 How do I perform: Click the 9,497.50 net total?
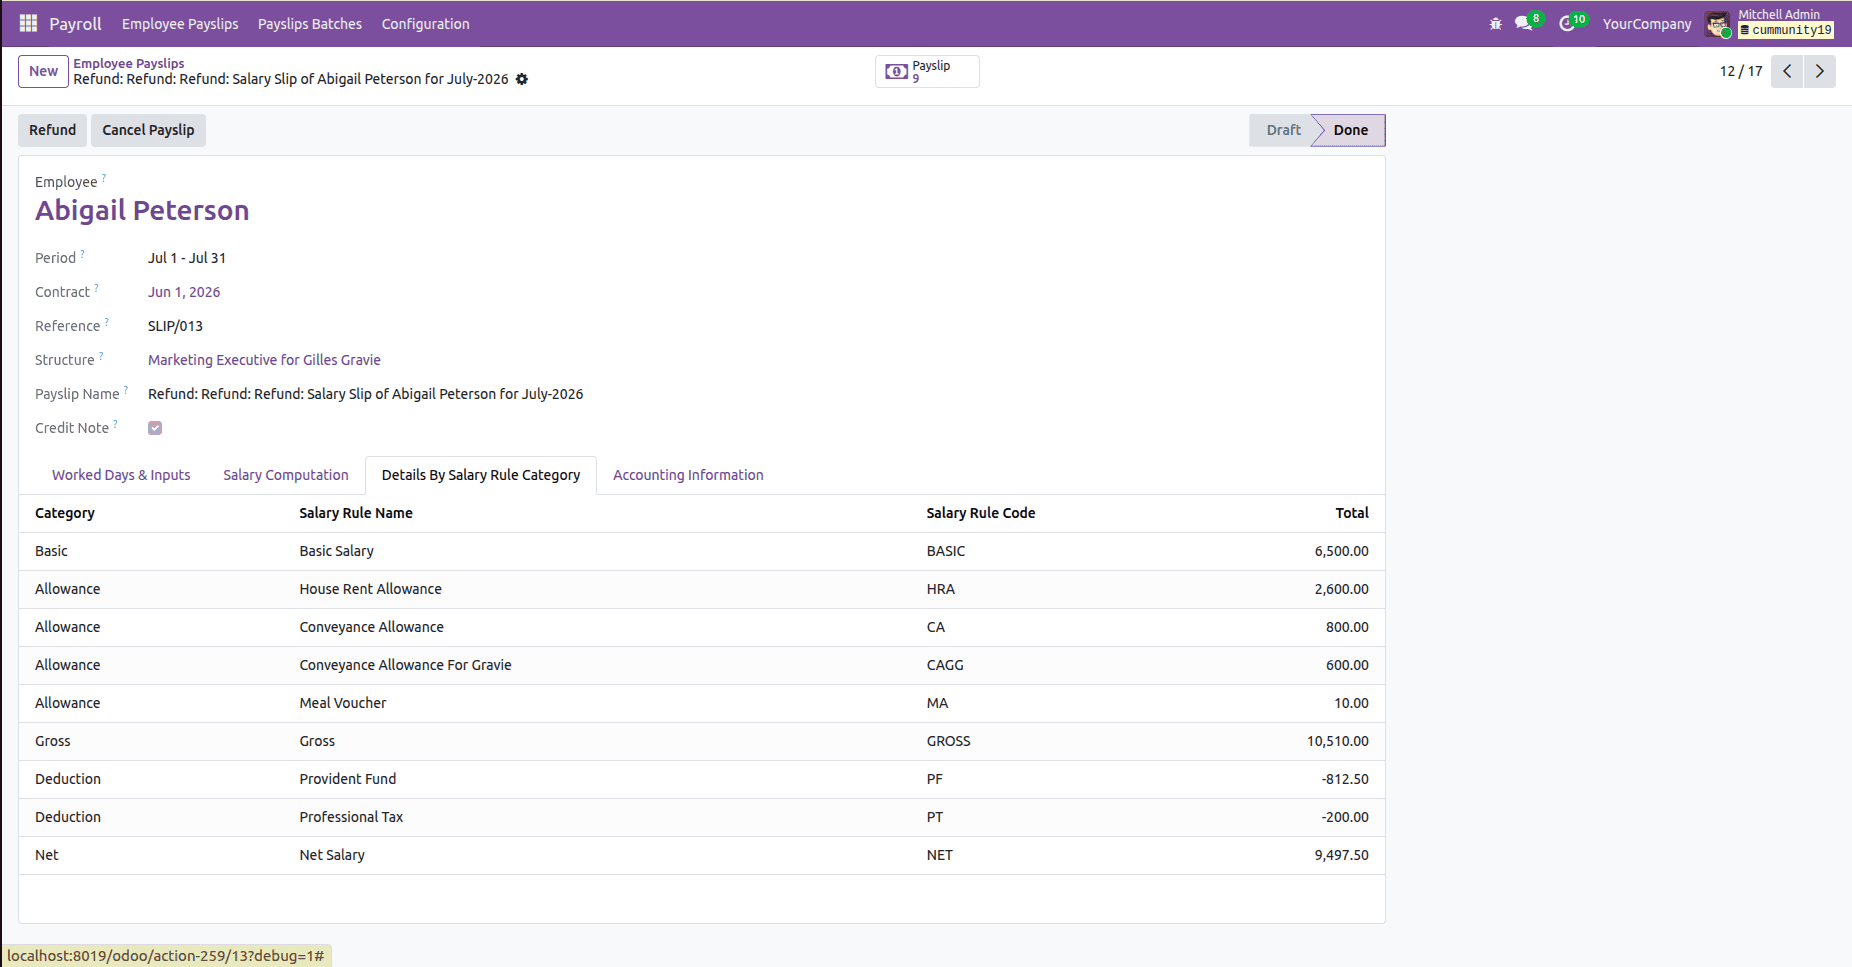click(1341, 855)
